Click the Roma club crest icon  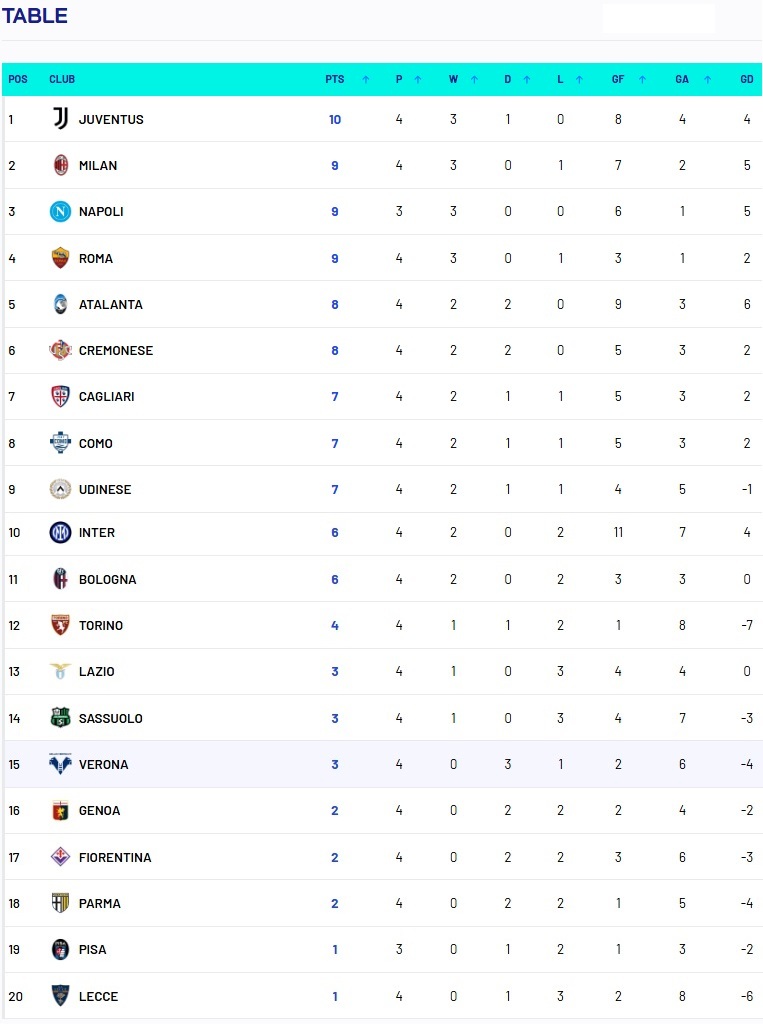61,258
